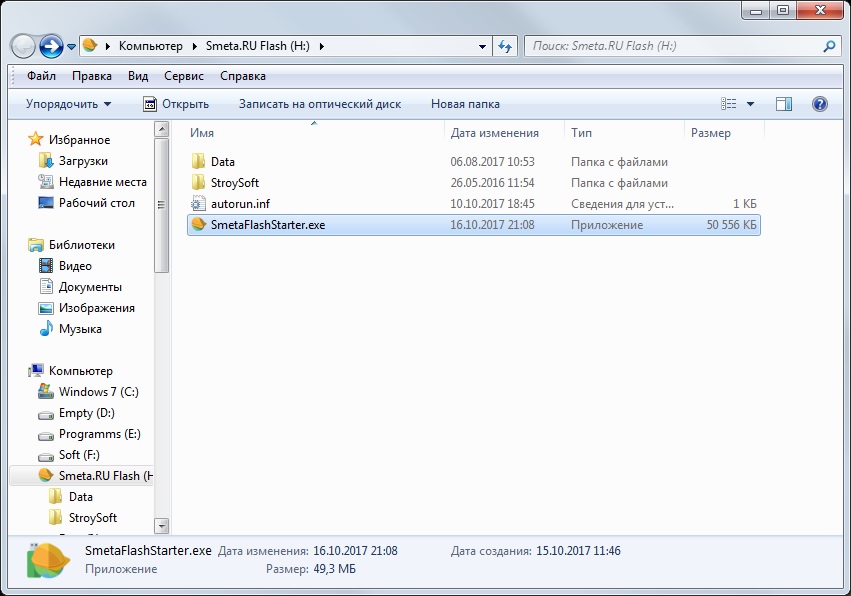
Task: Click the Smeta.RU helmet icon in address bar
Action: (x=90, y=46)
